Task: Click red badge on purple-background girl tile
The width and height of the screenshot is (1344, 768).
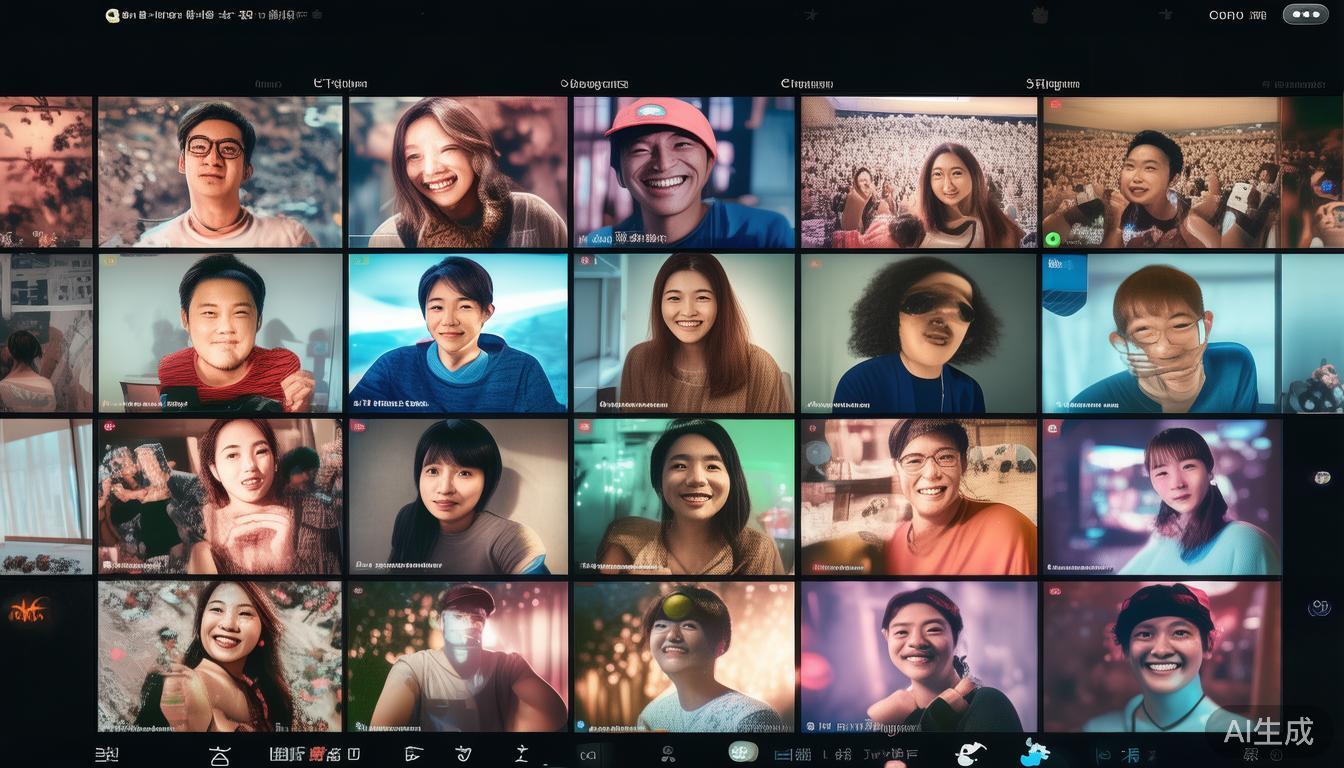Action: [x=1052, y=428]
